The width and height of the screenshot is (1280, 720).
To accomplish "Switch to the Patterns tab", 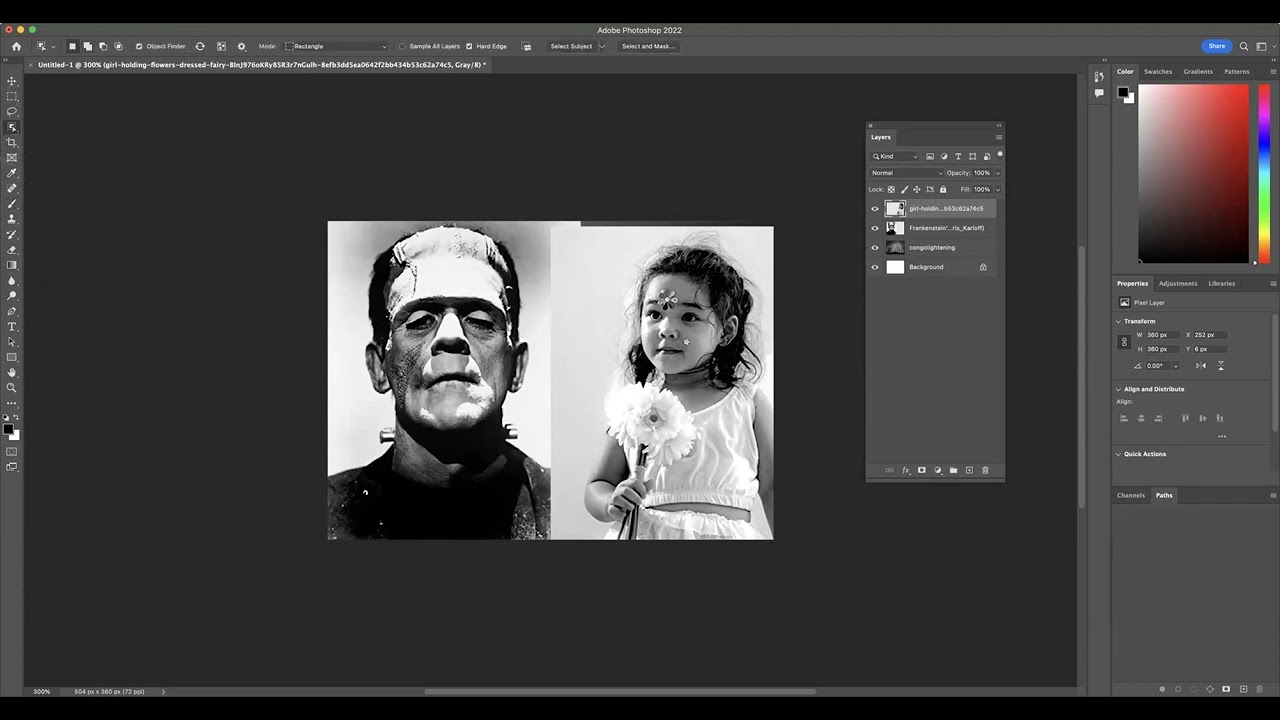I will click(x=1237, y=72).
